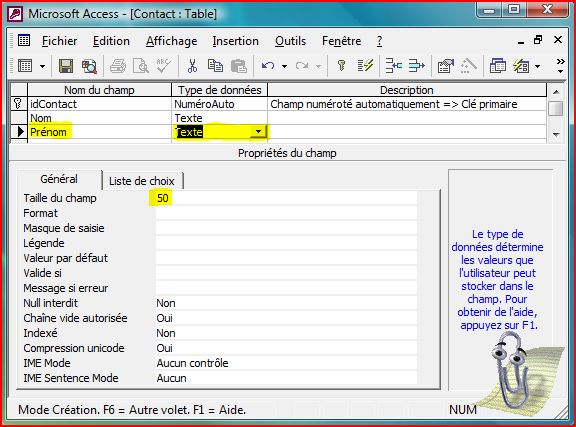Click the Undo arrow icon
The height and width of the screenshot is (427, 576).
click(x=268, y=67)
